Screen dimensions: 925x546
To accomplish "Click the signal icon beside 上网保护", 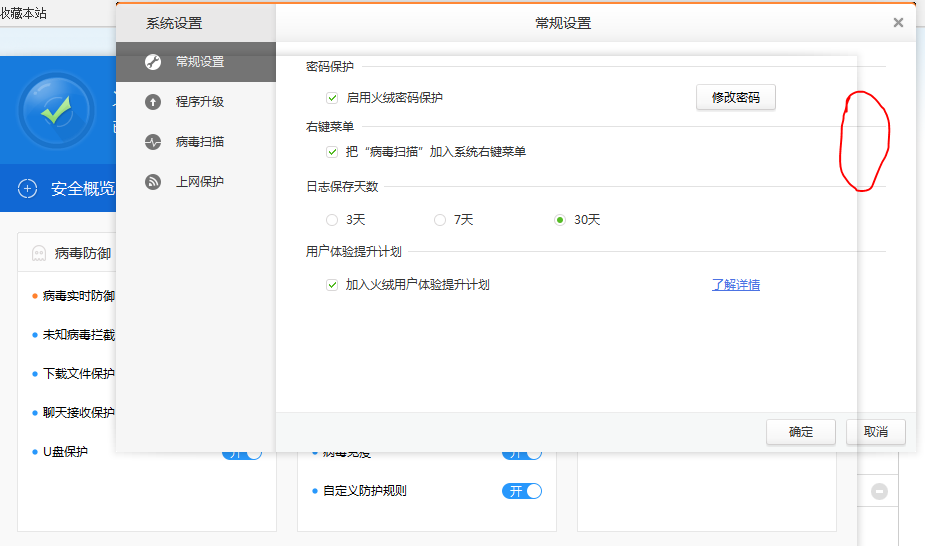I will click(x=153, y=182).
